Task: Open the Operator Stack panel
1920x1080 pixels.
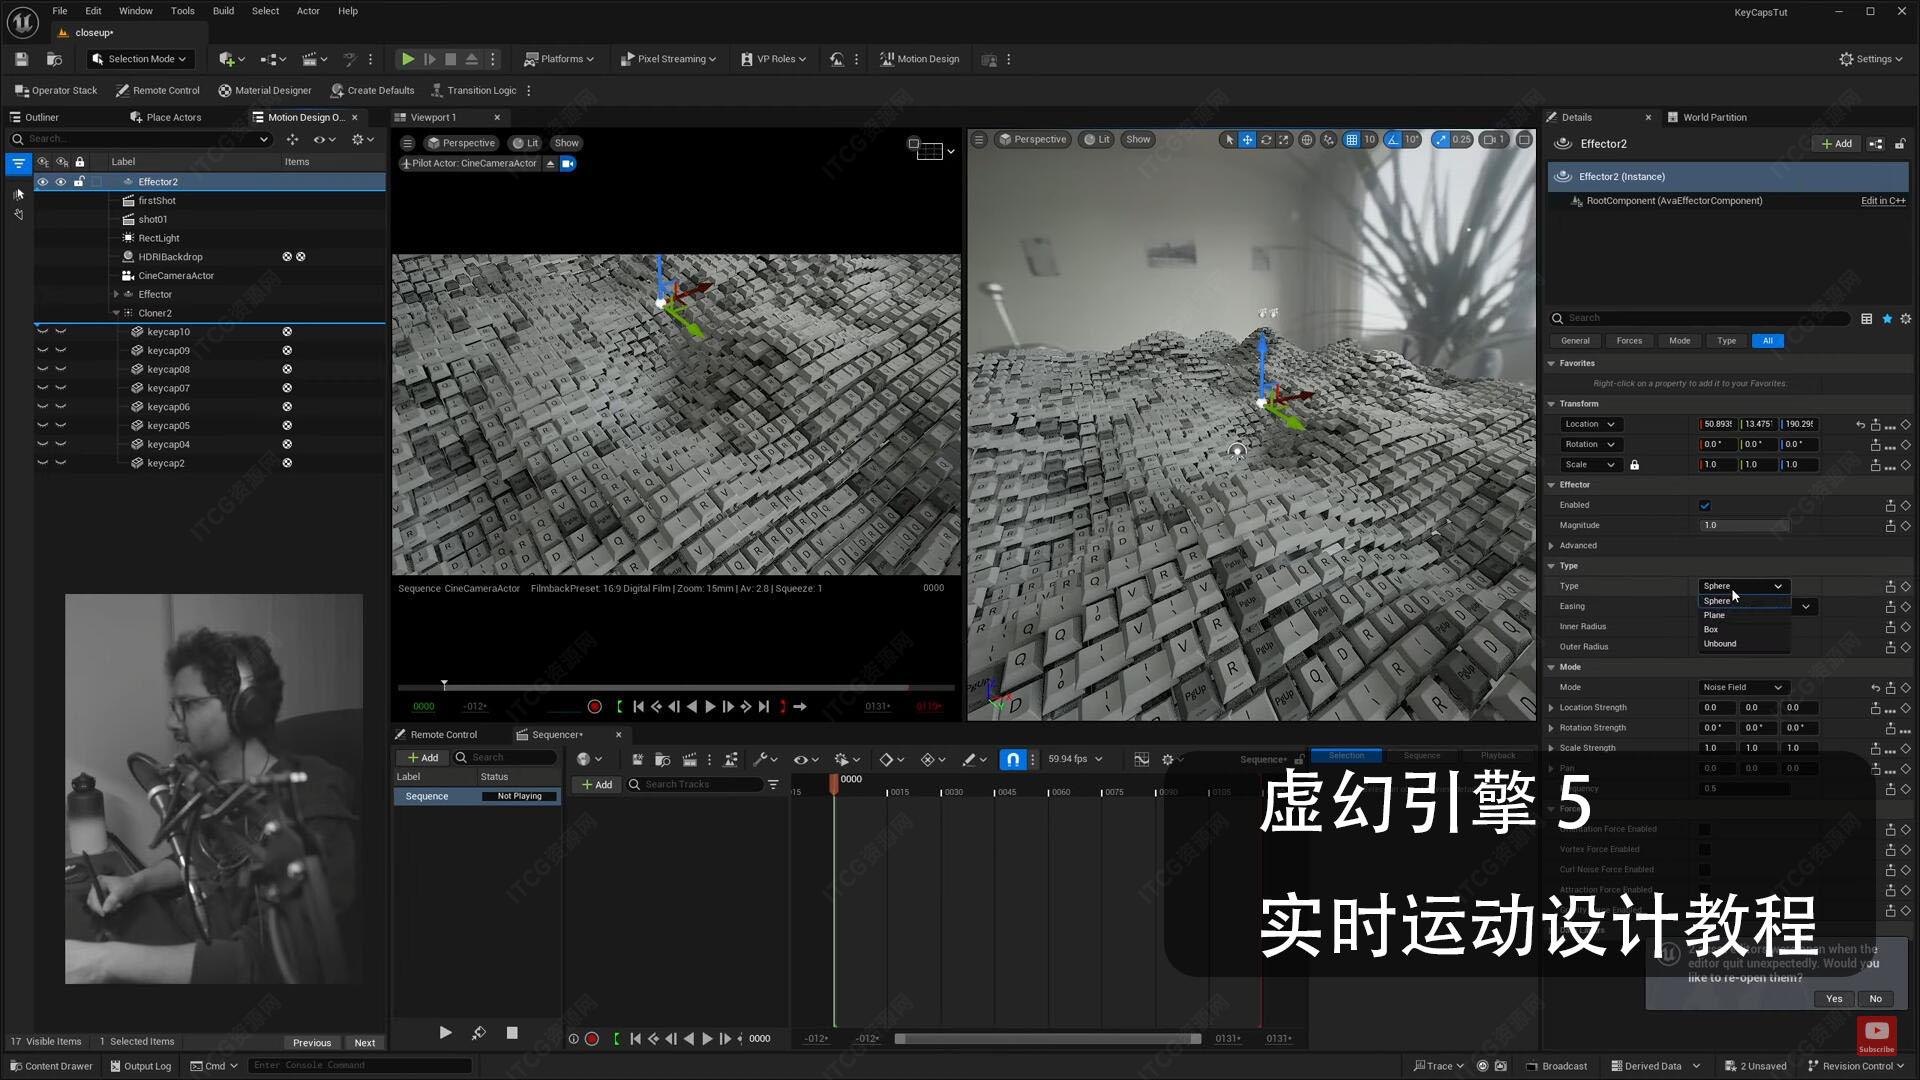Action: click(x=56, y=90)
